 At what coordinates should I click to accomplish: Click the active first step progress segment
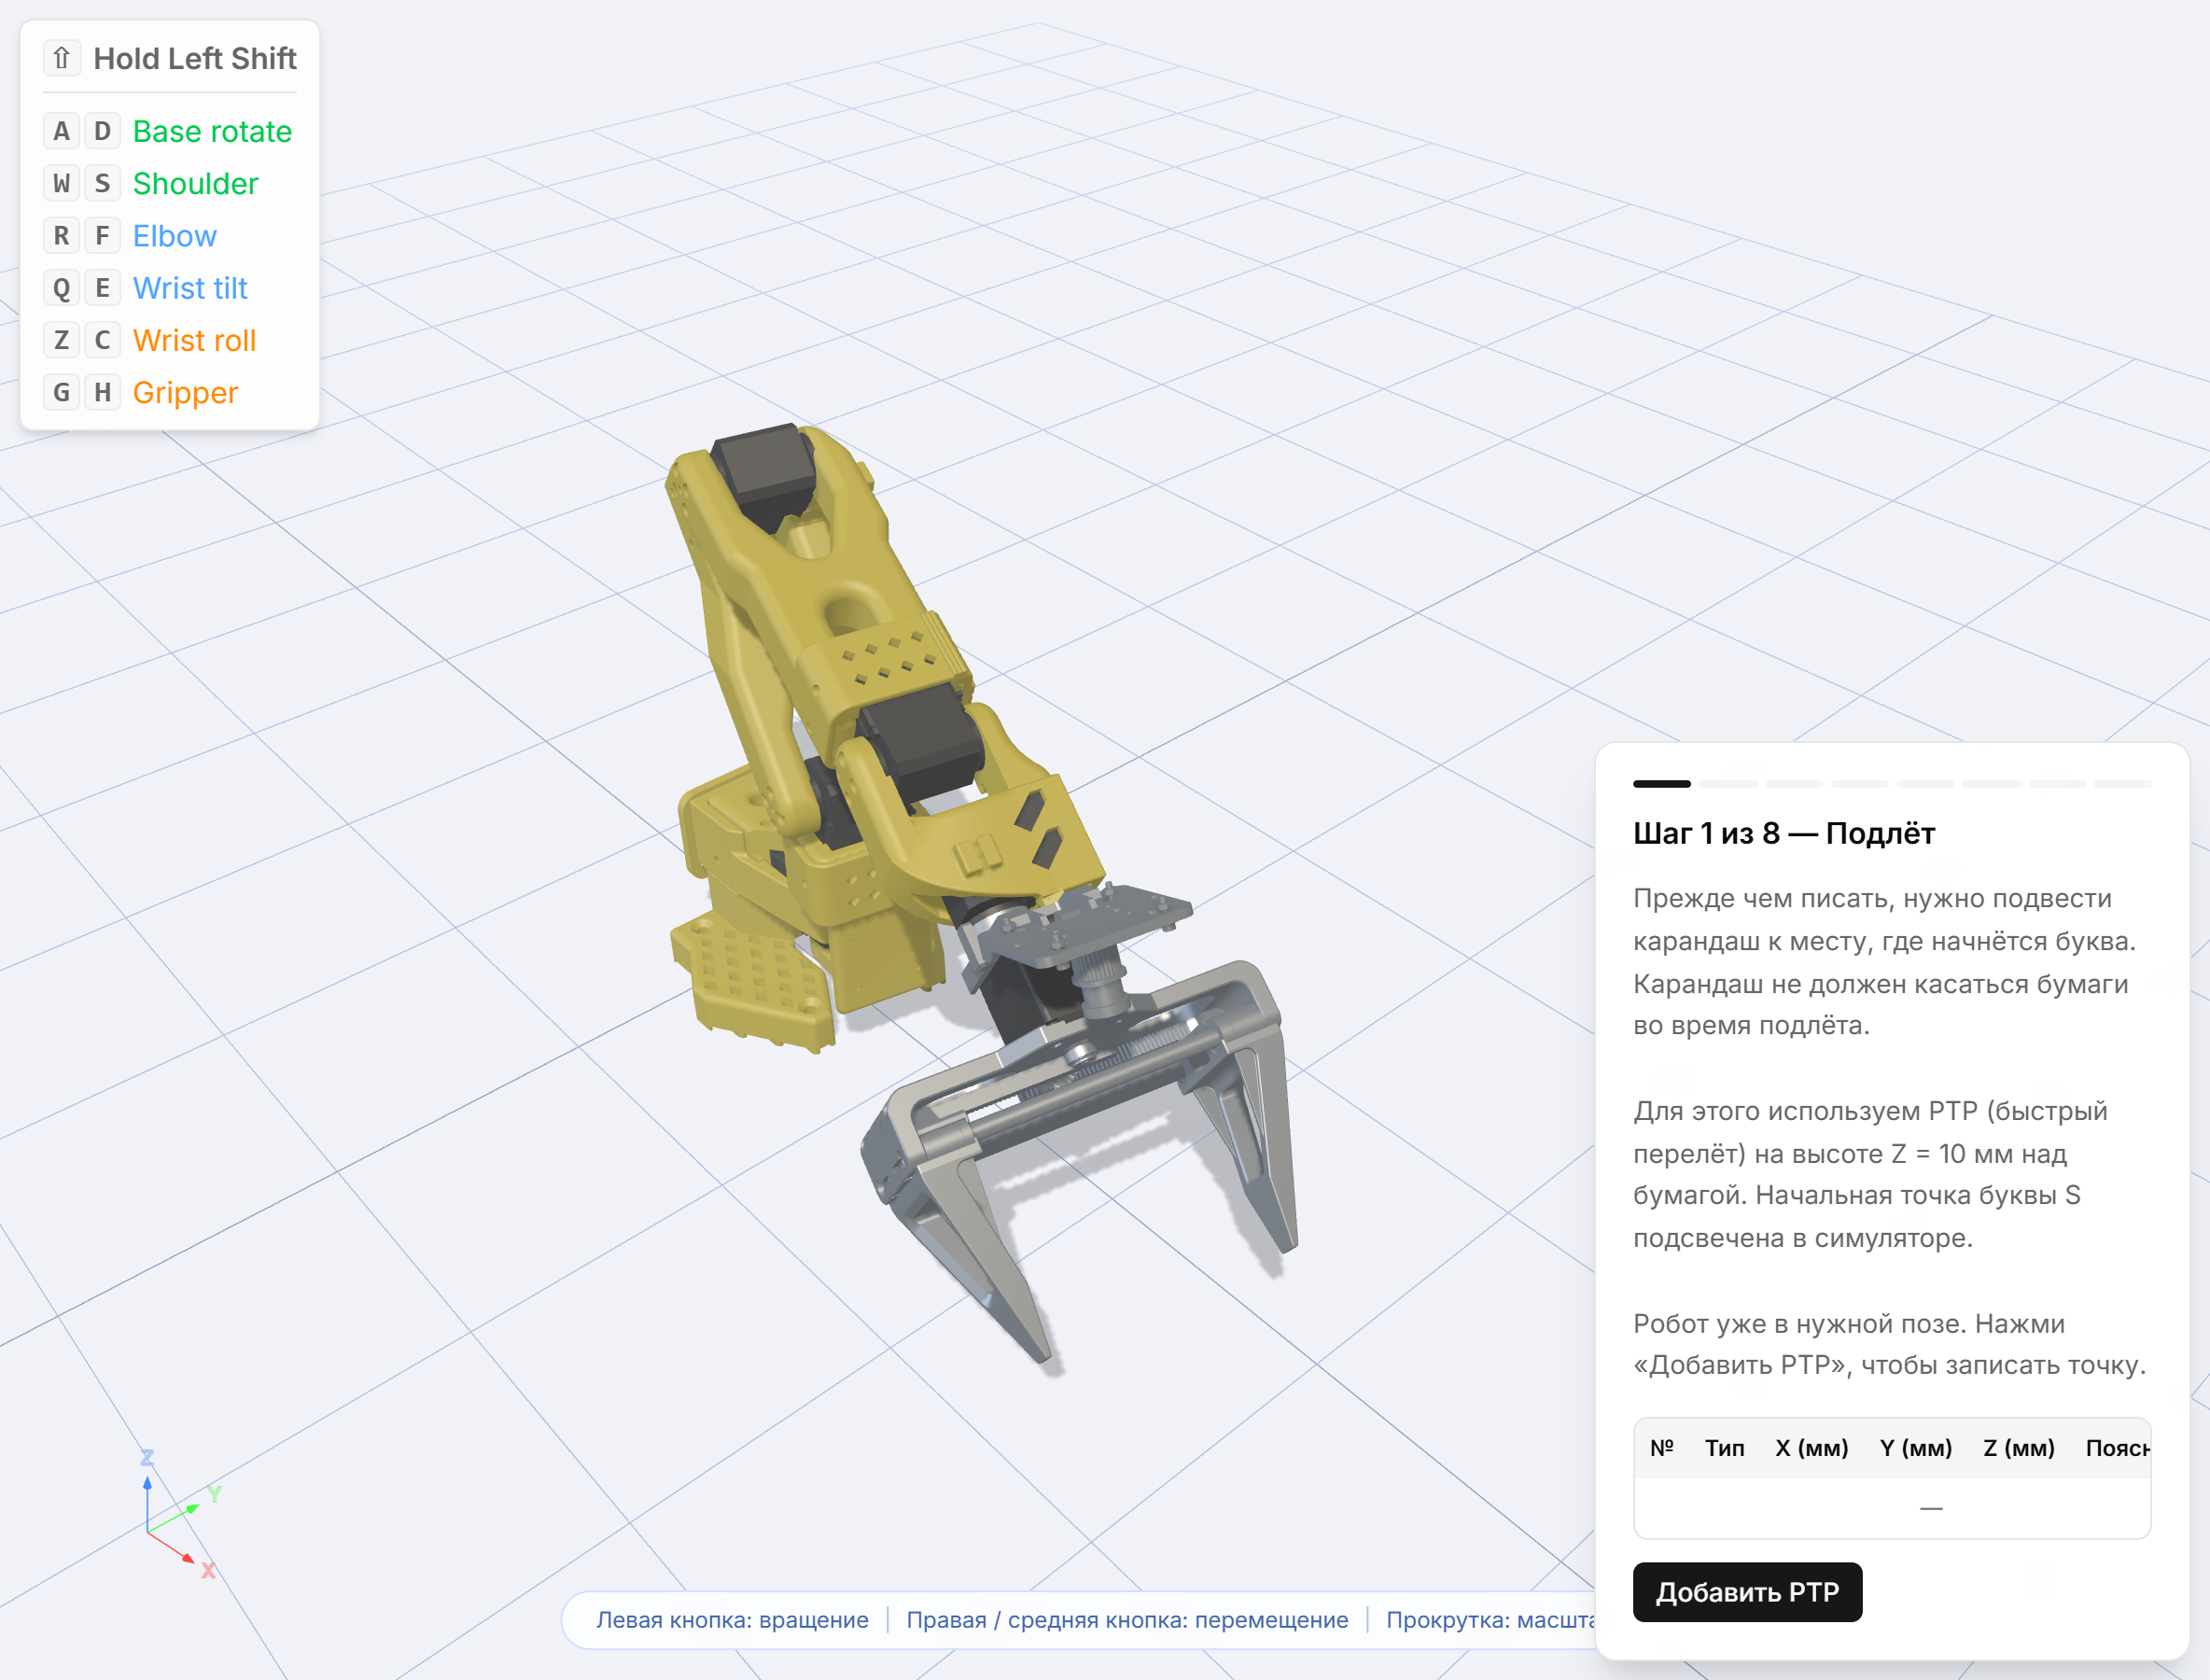(1662, 784)
